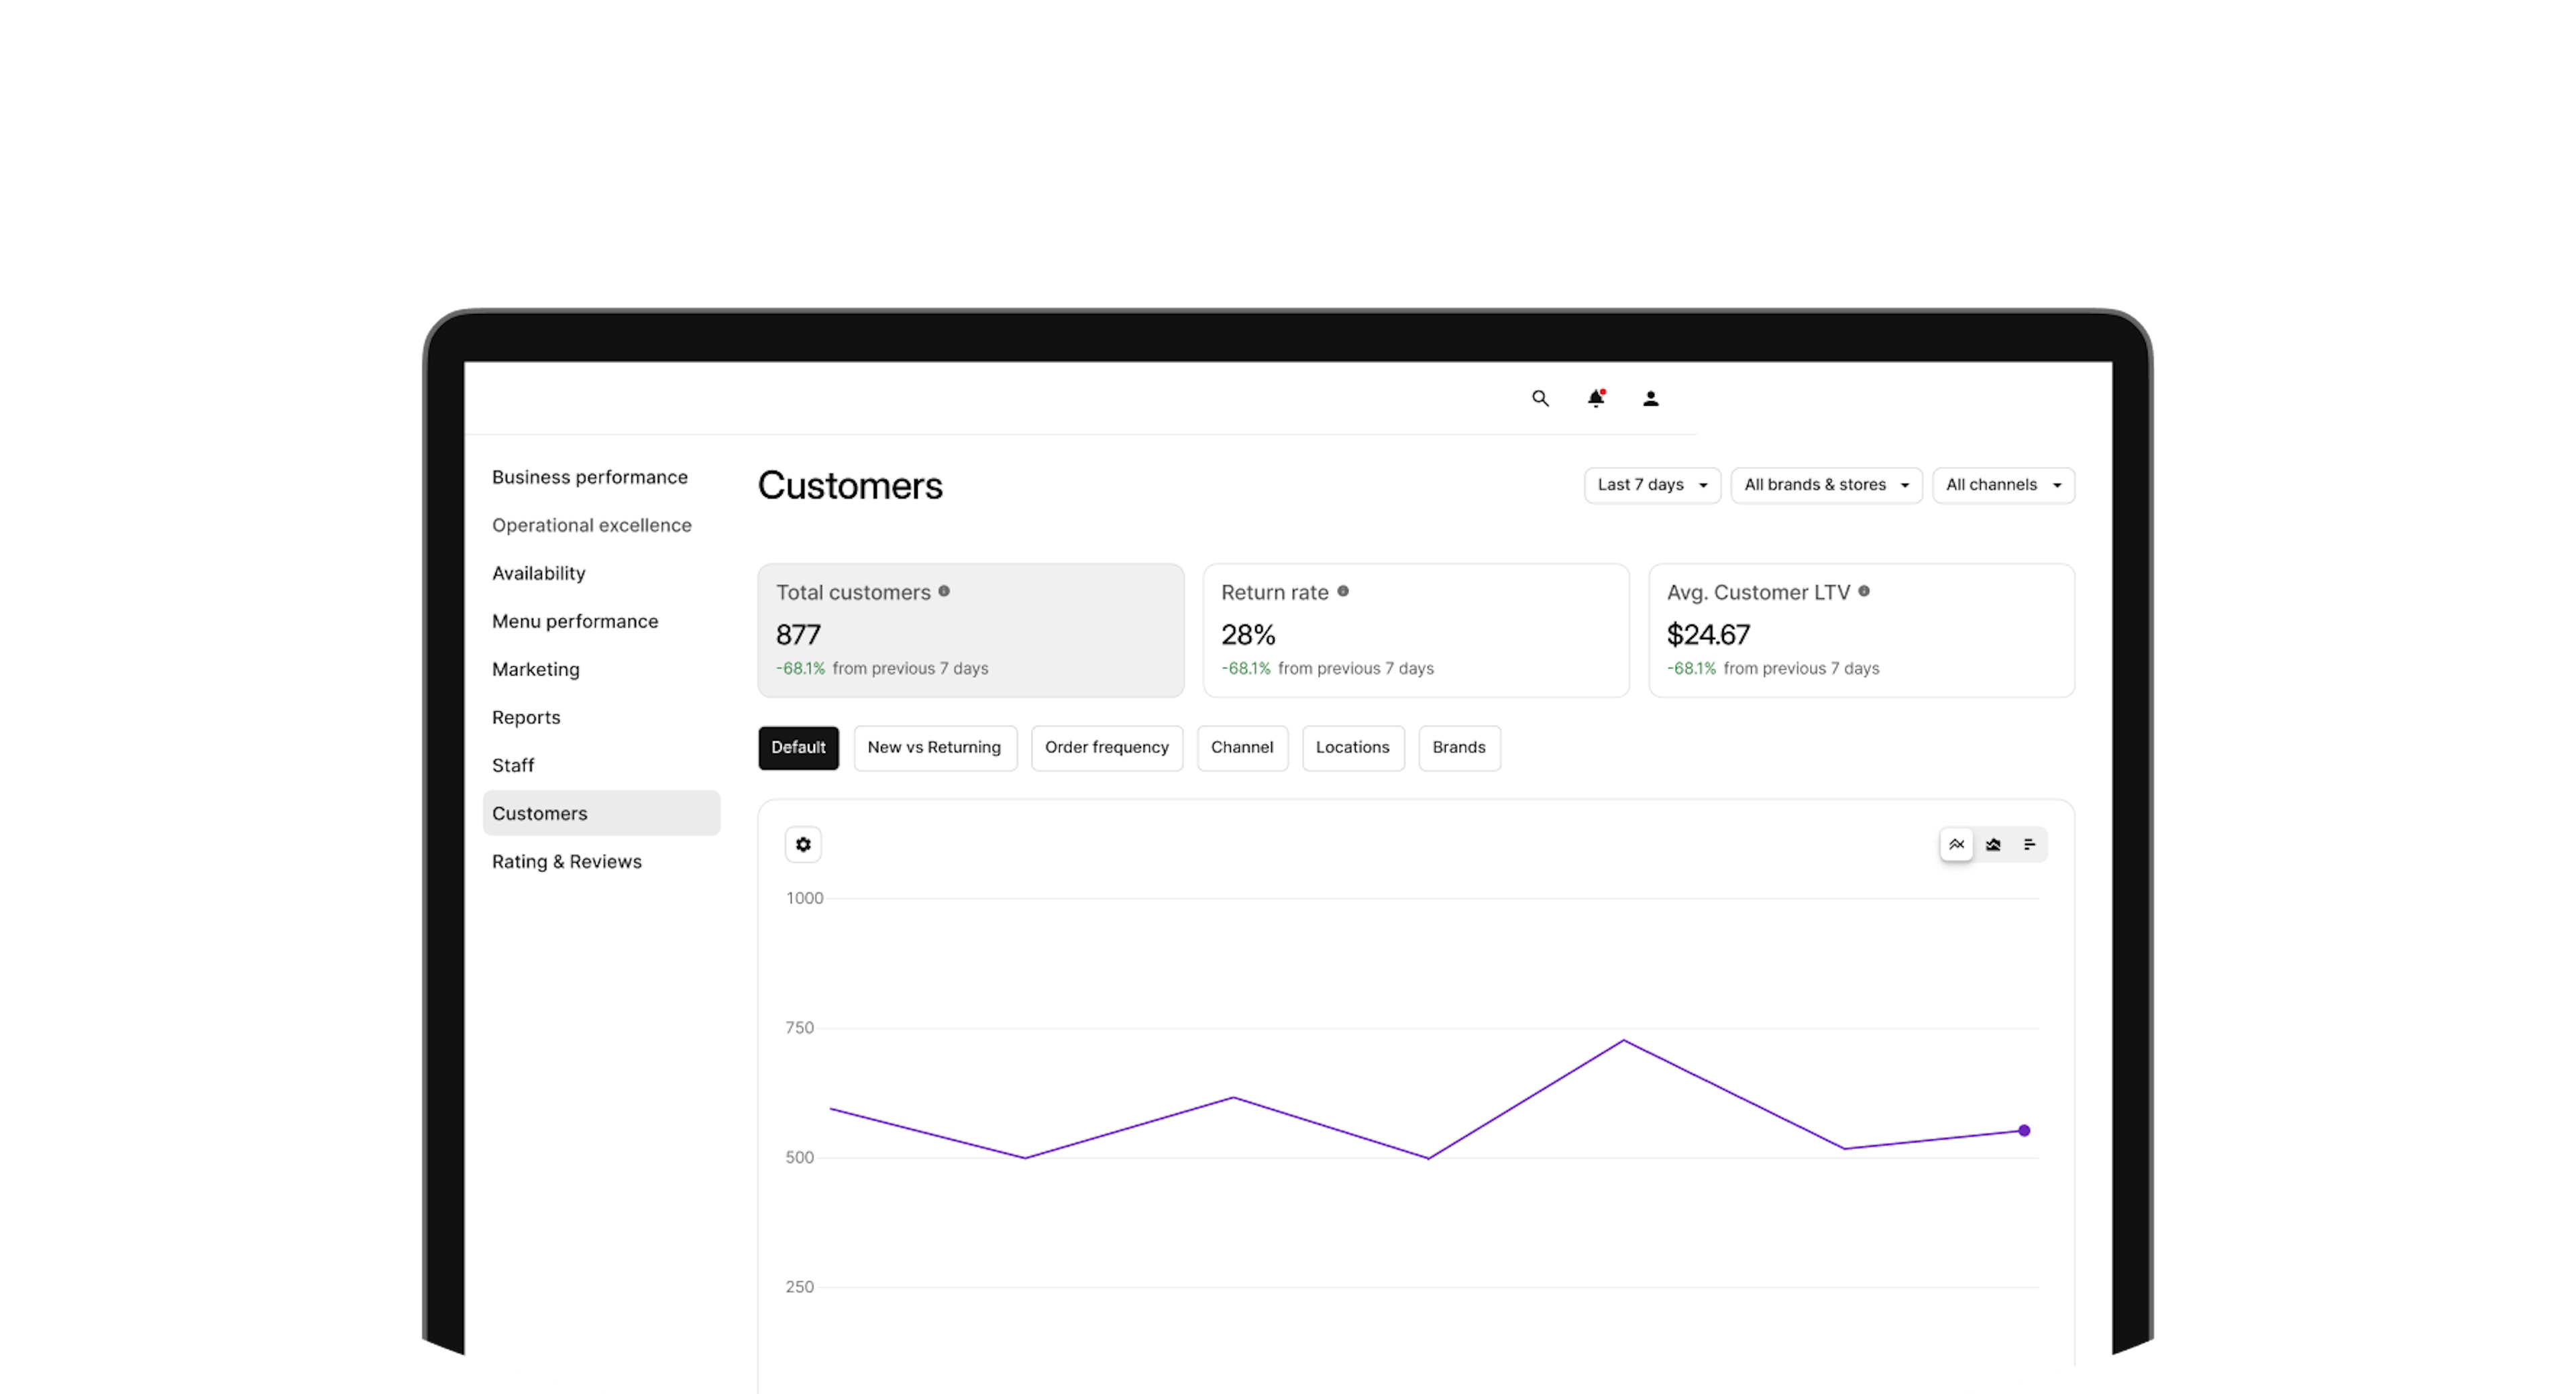Switch to line chart view
This screenshot has width=2576, height=1394.
1956,844
